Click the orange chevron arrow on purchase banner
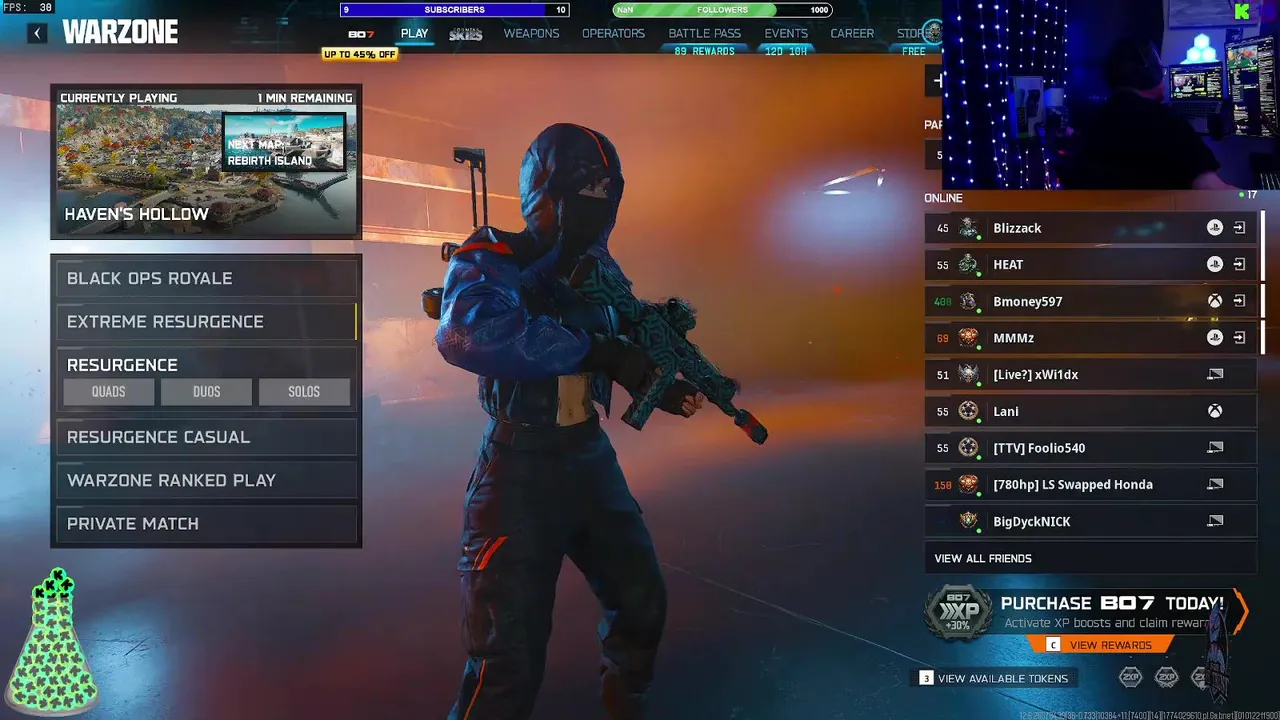 (1241, 612)
